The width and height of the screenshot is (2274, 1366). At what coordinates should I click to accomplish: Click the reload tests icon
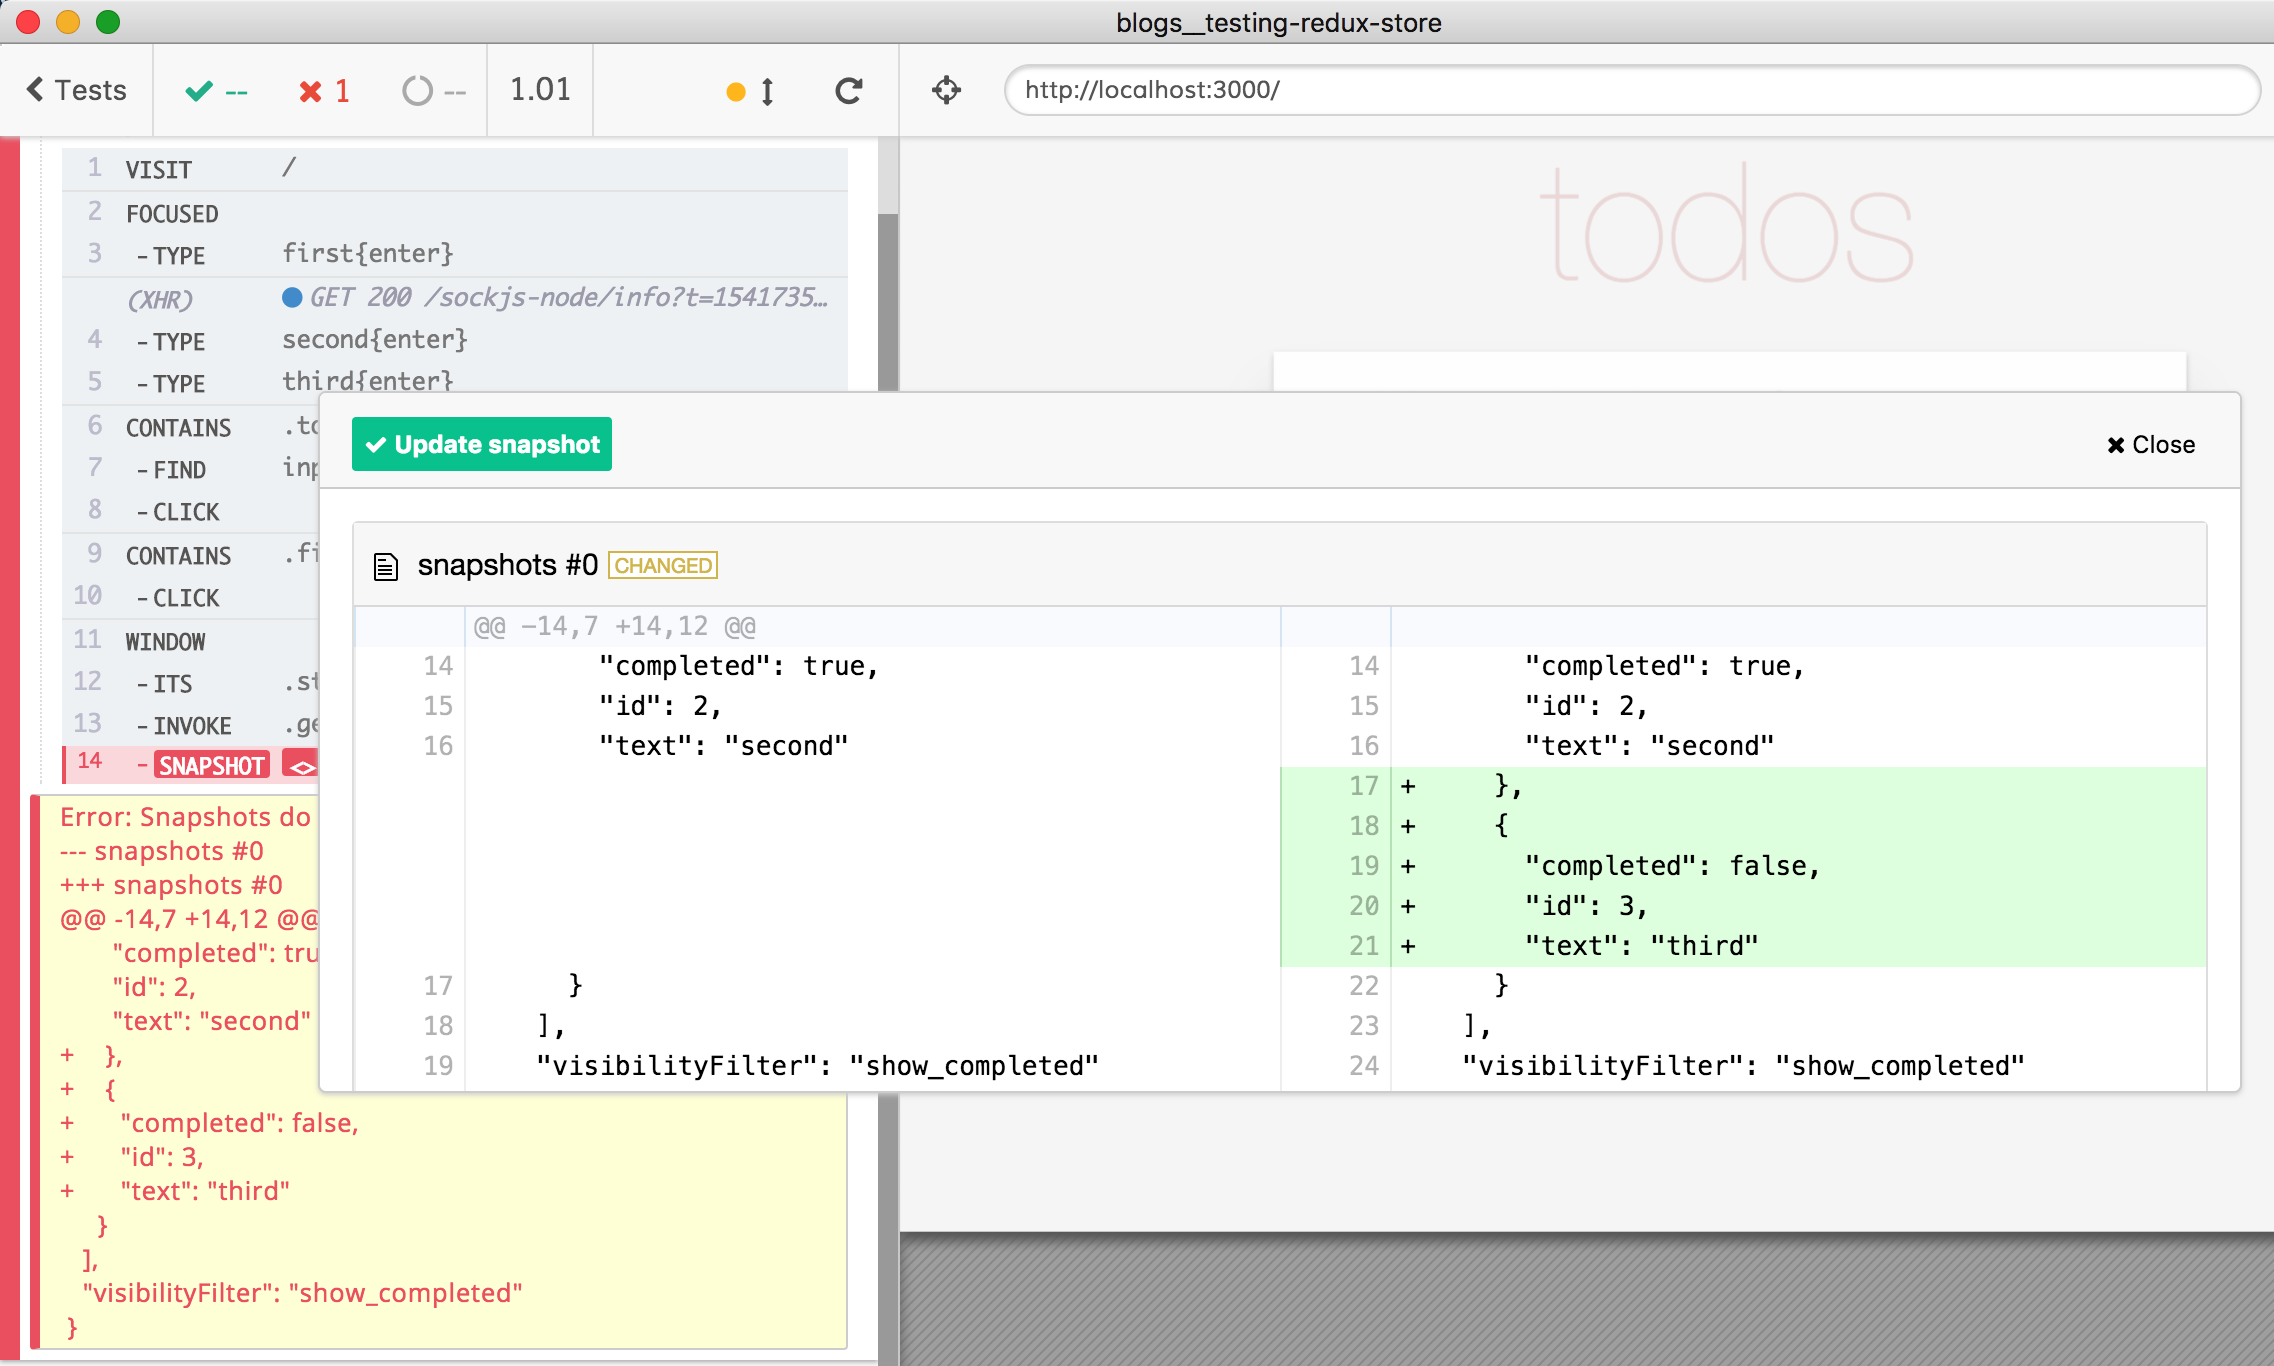(849, 91)
